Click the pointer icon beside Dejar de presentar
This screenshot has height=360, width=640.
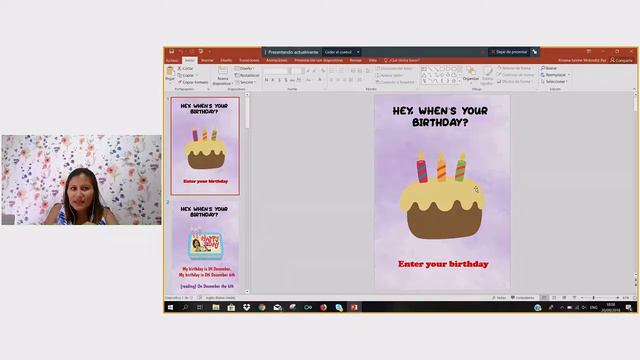pyautogui.click(x=534, y=52)
